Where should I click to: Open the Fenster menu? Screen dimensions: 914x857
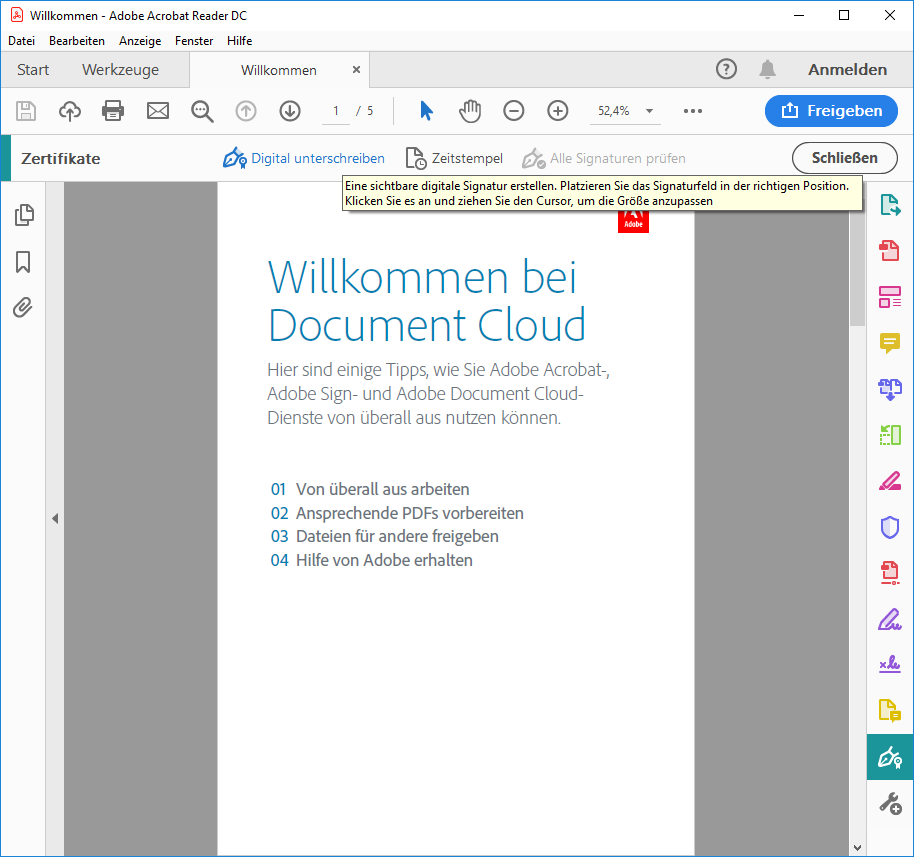coord(194,41)
